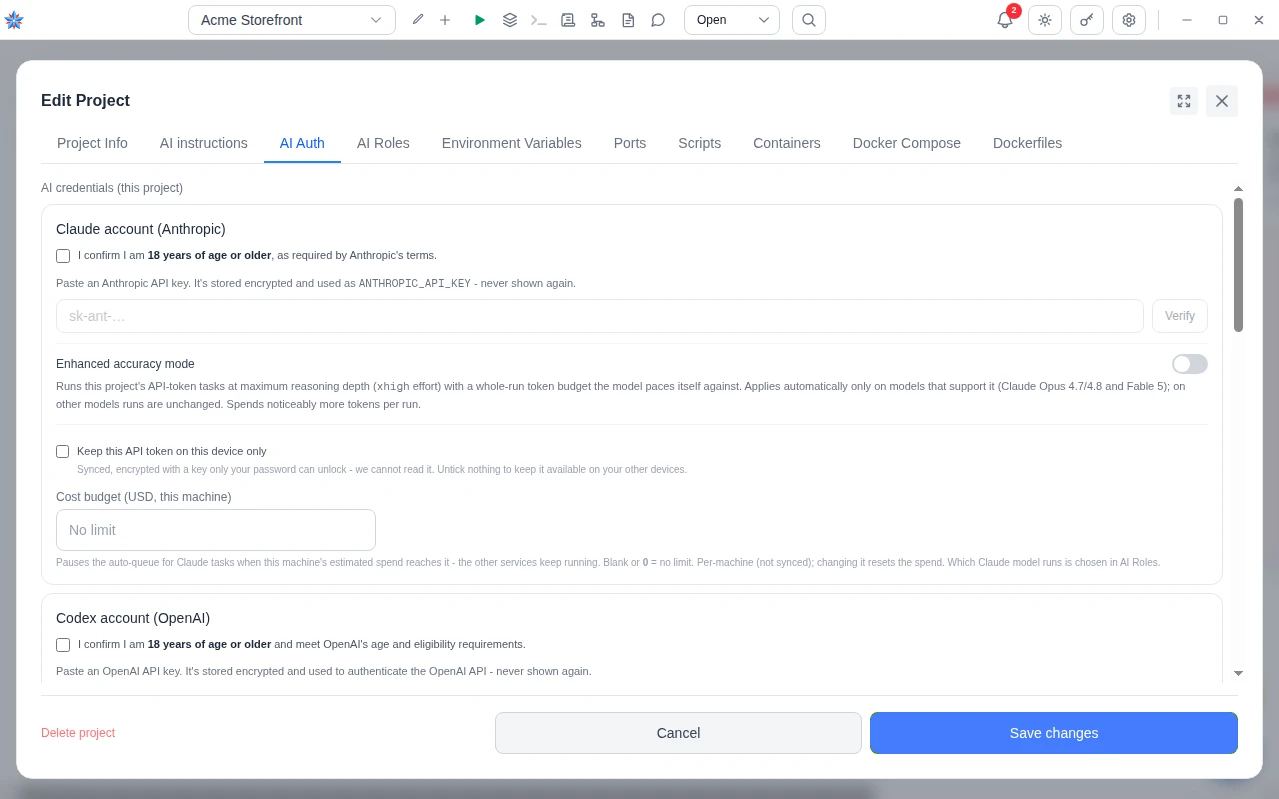The height and width of the screenshot is (799, 1279).
Task: Click the Cost budget (USD, this machine) label
Action: point(144,497)
